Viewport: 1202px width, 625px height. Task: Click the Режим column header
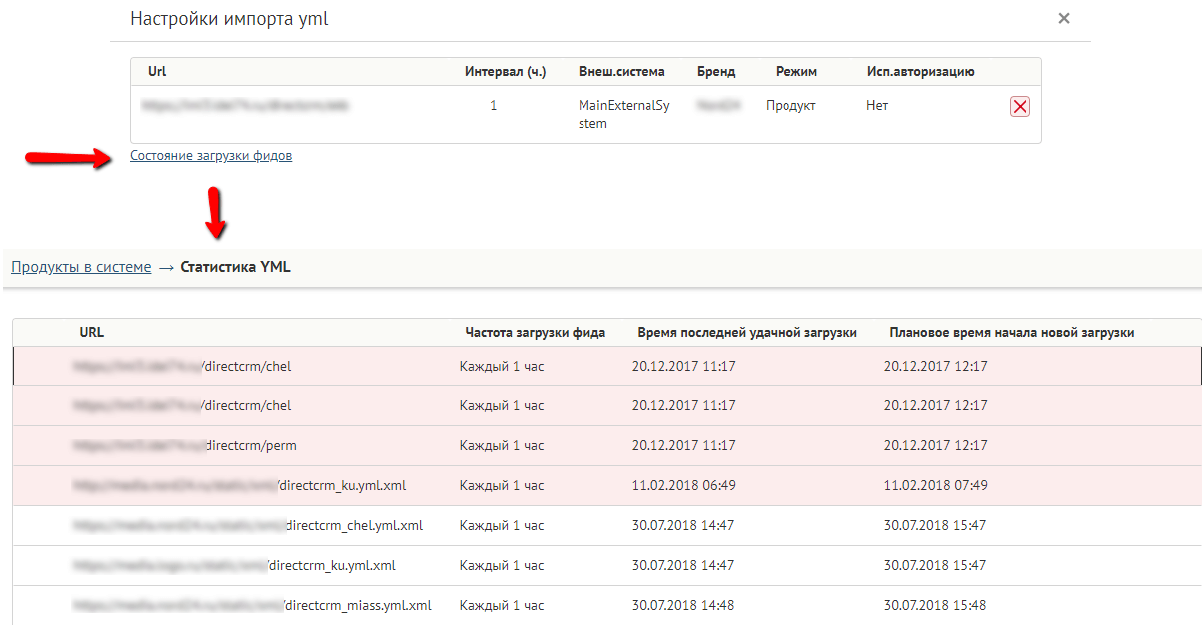coord(796,72)
